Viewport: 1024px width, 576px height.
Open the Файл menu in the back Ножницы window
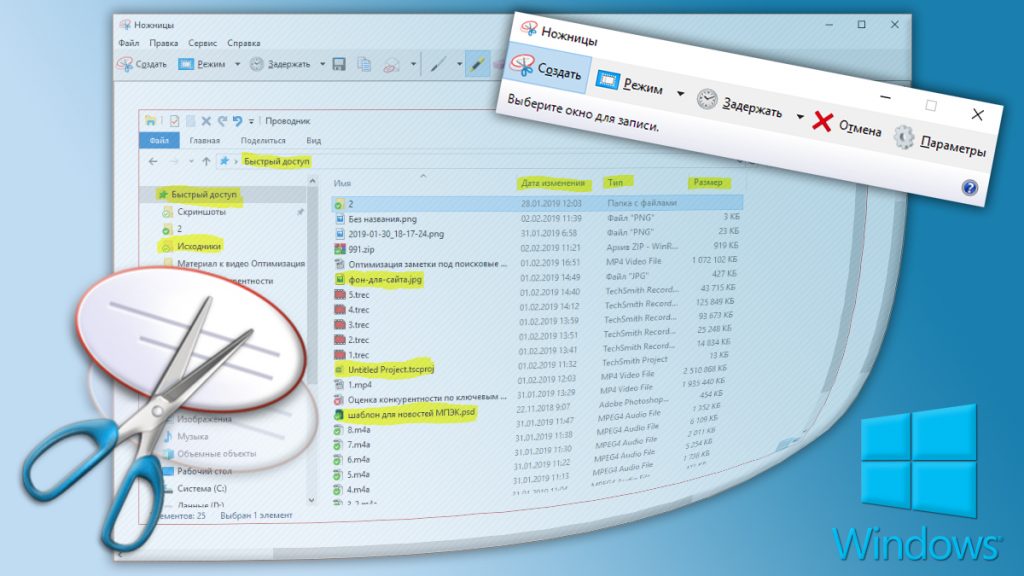129,43
